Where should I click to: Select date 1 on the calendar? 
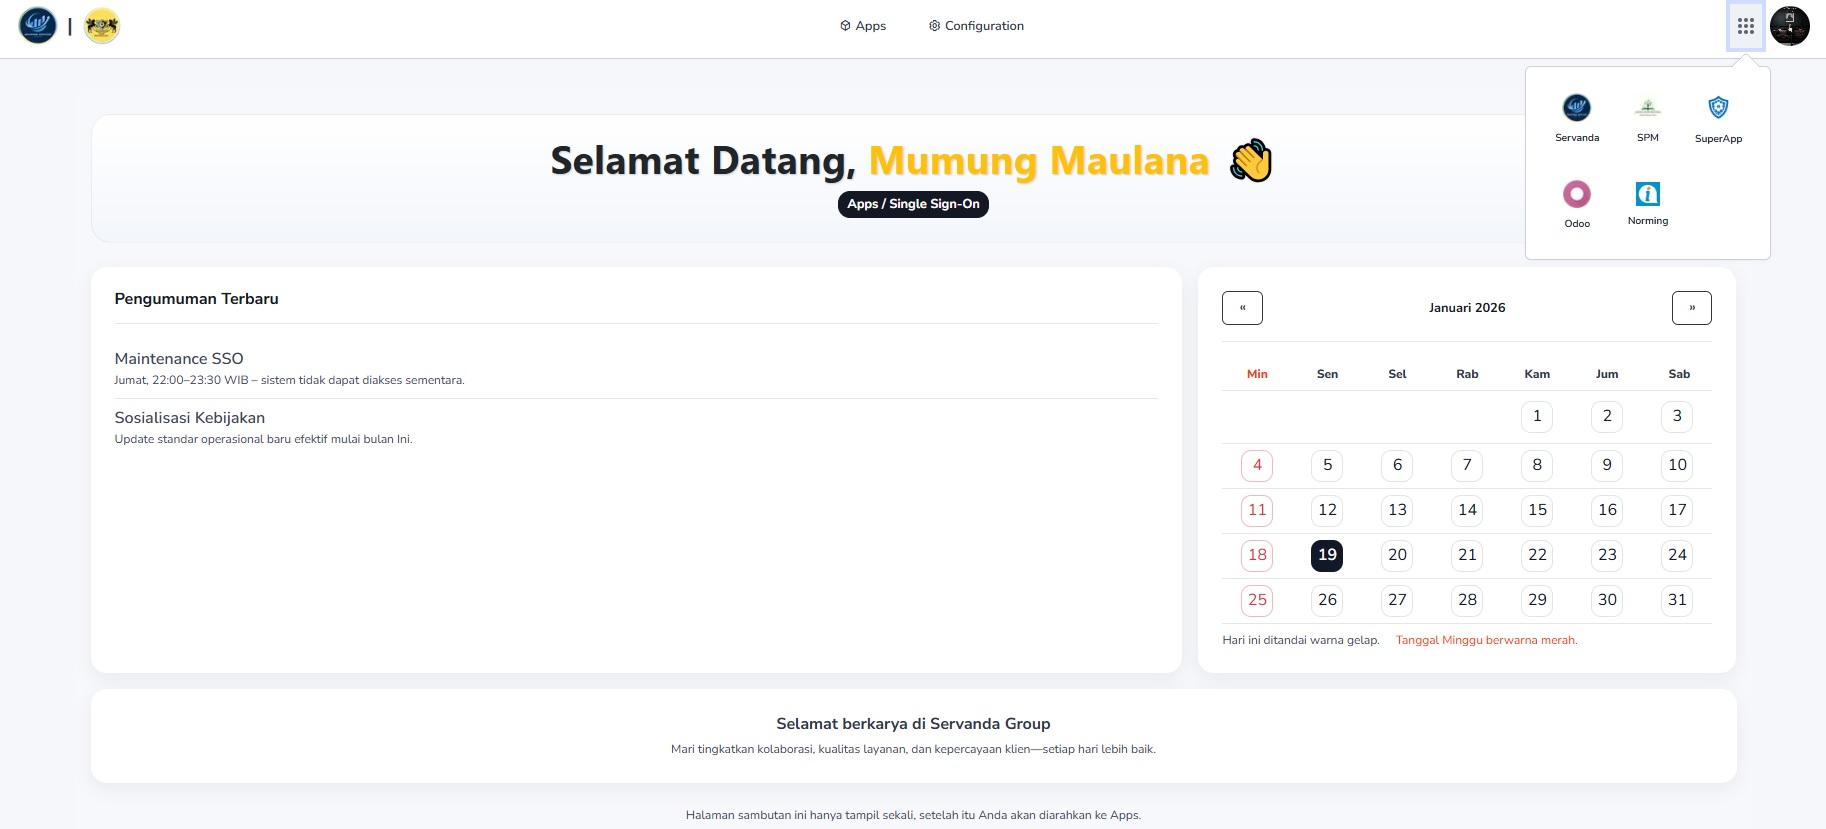[x=1536, y=416]
